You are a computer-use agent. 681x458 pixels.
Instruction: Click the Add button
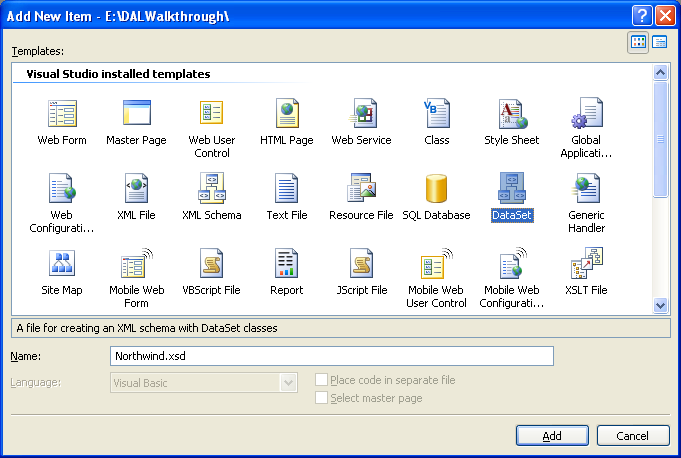(x=552, y=435)
